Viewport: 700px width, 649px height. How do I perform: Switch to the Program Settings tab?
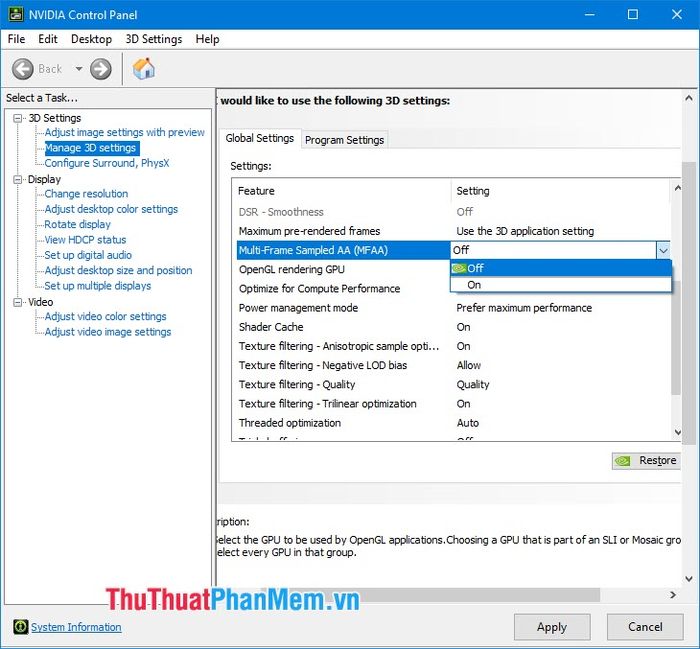tap(344, 140)
